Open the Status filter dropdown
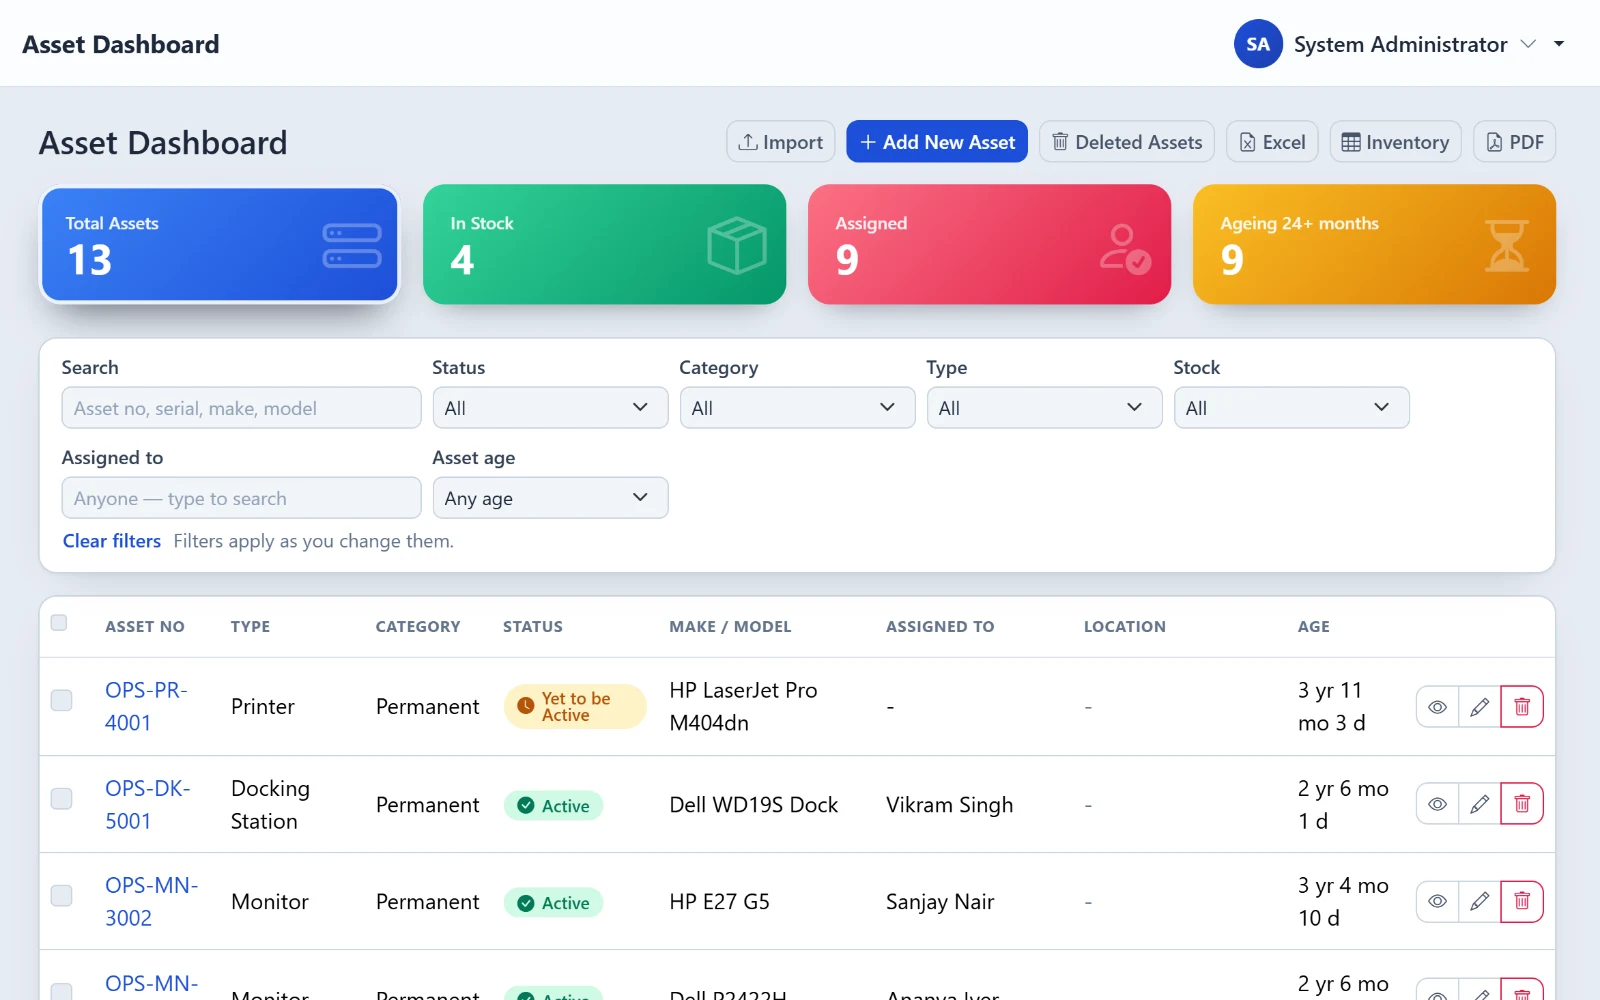The image size is (1600, 1000). pyautogui.click(x=550, y=408)
